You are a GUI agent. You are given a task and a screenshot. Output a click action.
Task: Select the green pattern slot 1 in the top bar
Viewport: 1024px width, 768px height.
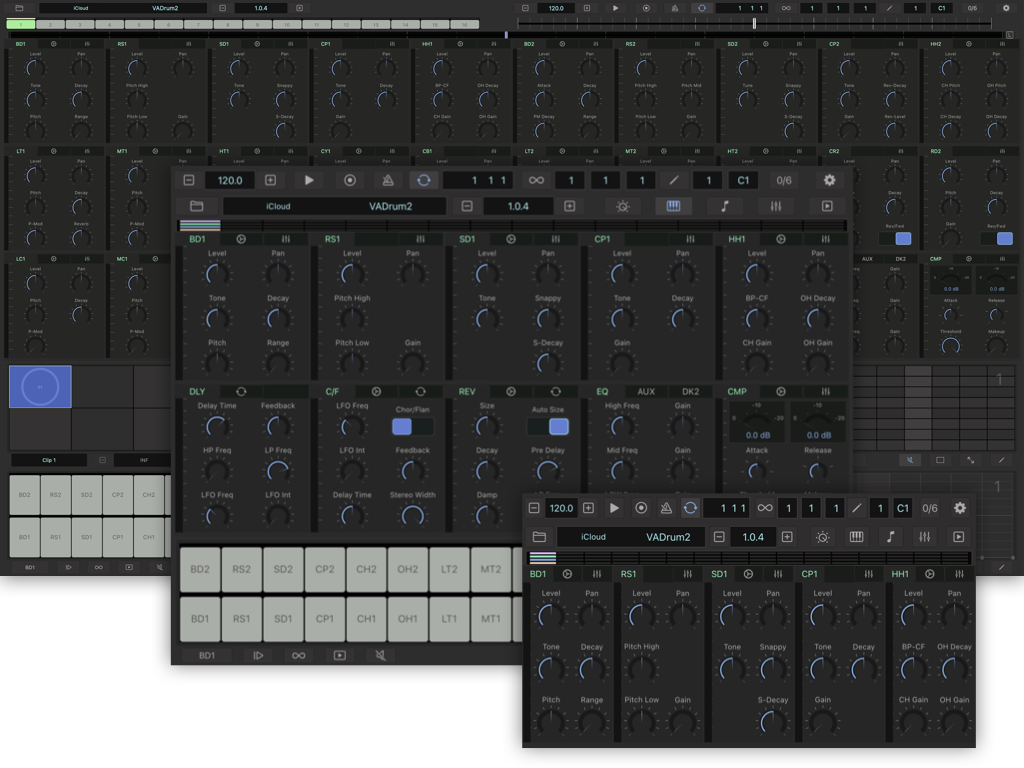[x=20, y=24]
